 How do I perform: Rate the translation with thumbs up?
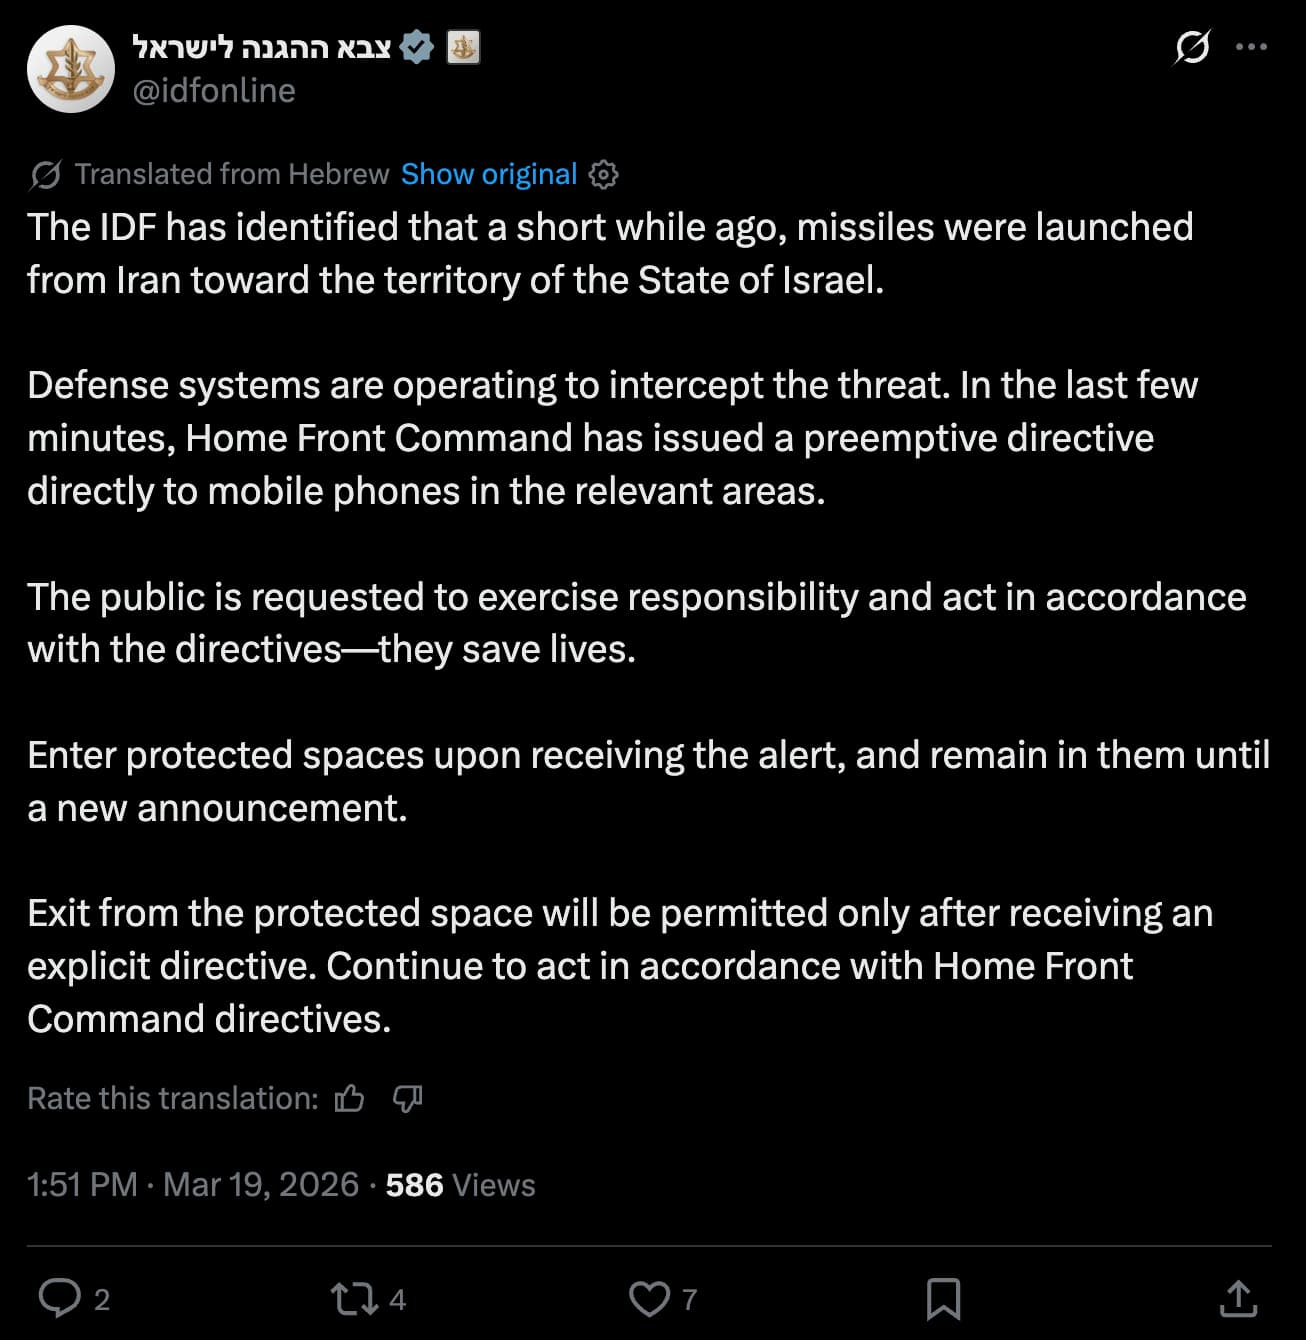pos(349,1099)
